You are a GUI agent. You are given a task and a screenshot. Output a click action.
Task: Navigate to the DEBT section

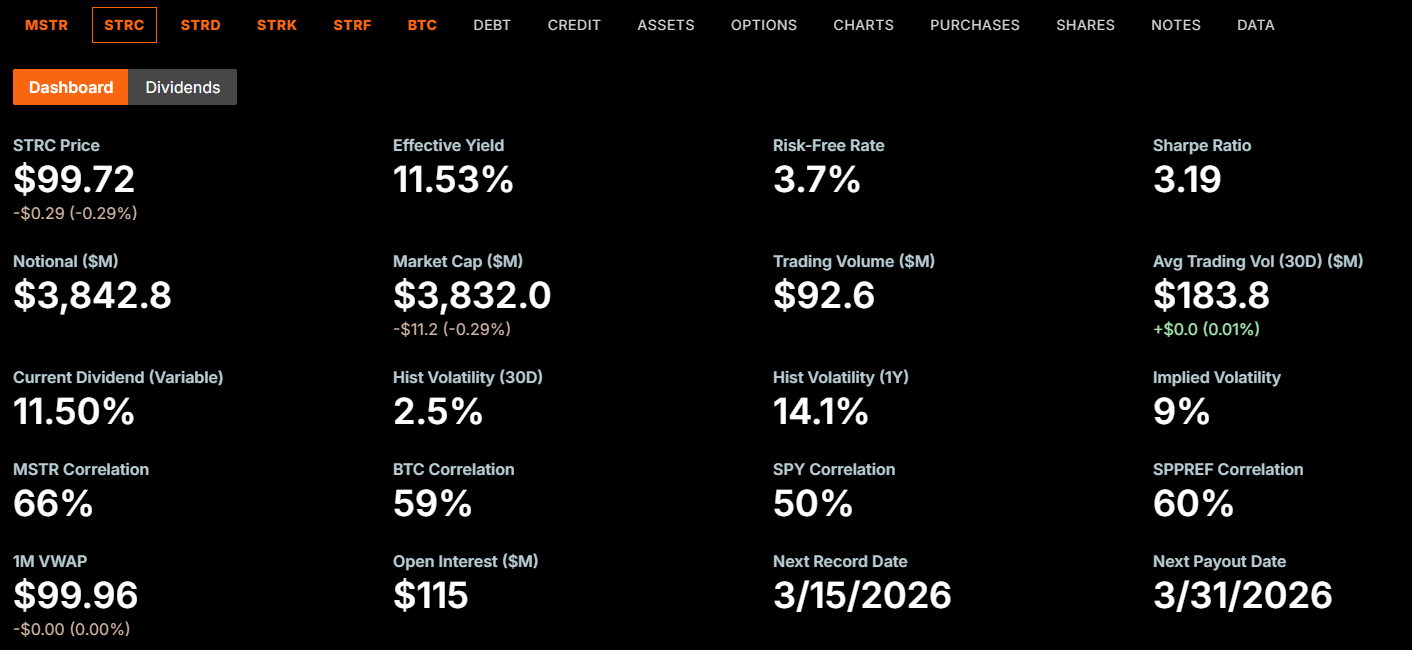pyautogui.click(x=492, y=25)
